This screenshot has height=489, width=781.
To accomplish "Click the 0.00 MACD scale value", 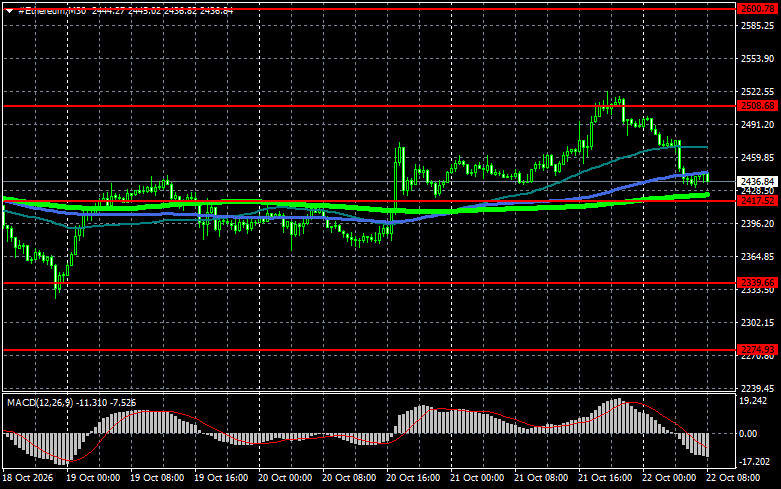I will (x=748, y=434).
